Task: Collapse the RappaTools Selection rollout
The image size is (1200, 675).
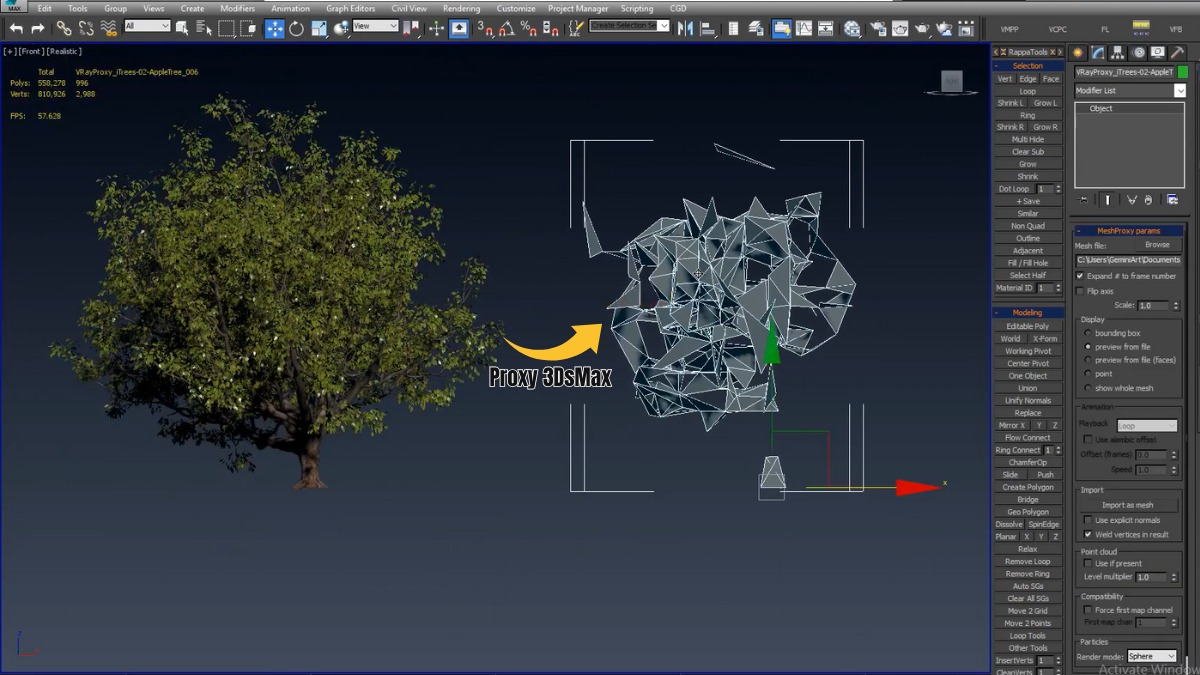Action: point(1027,66)
